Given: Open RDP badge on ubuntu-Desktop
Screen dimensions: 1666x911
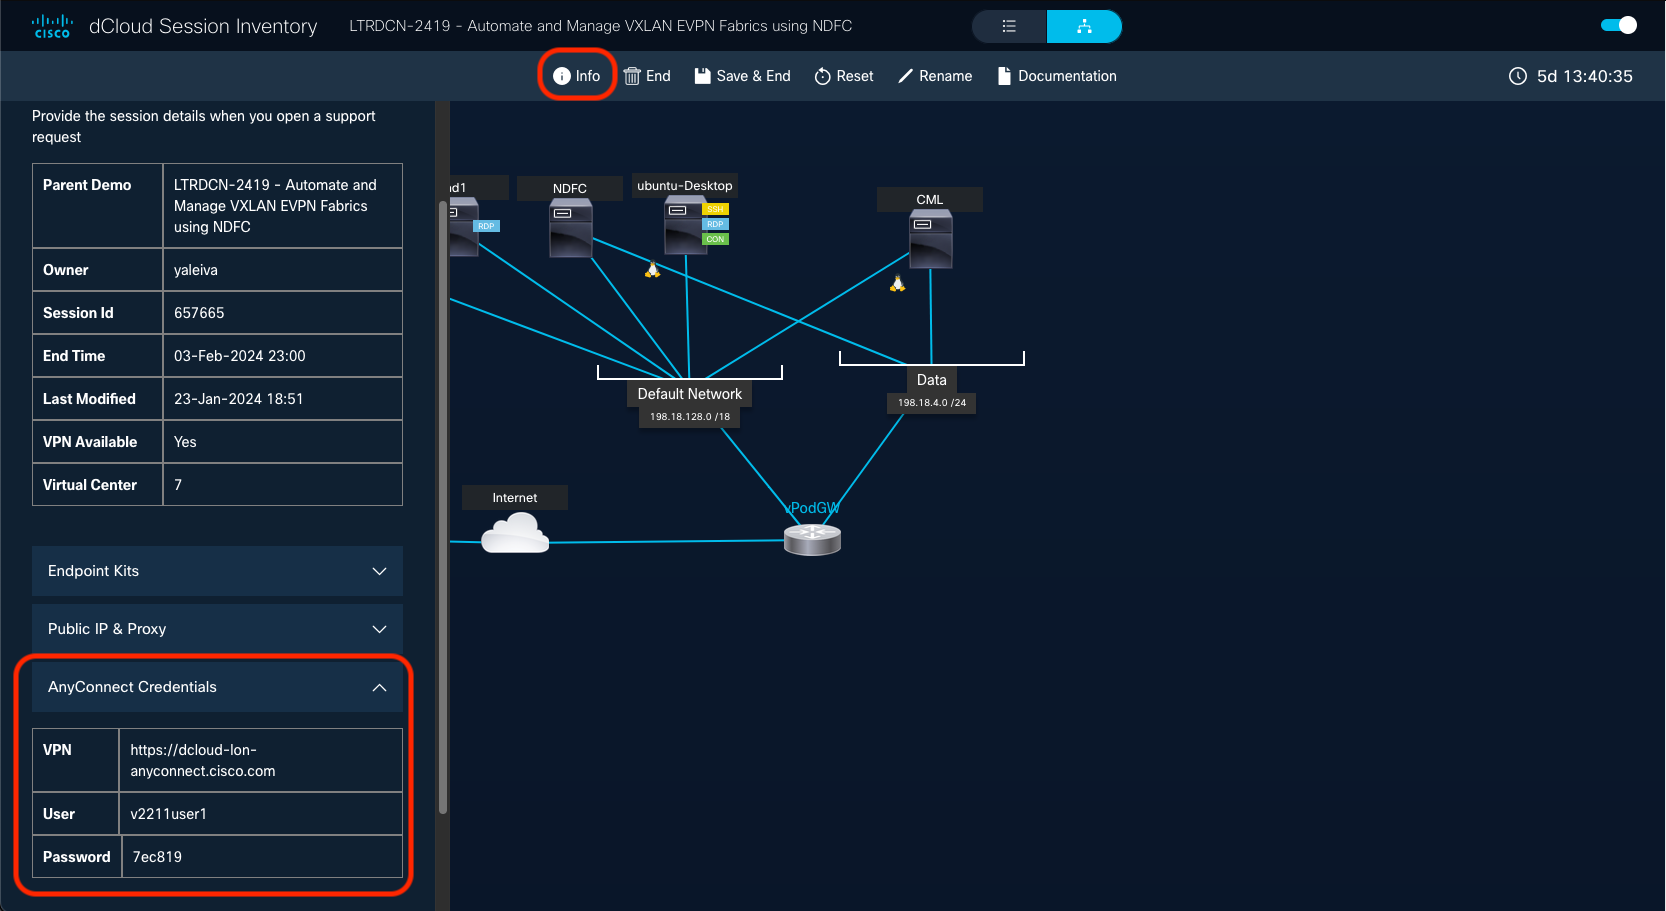Looking at the screenshot, I should [715, 224].
